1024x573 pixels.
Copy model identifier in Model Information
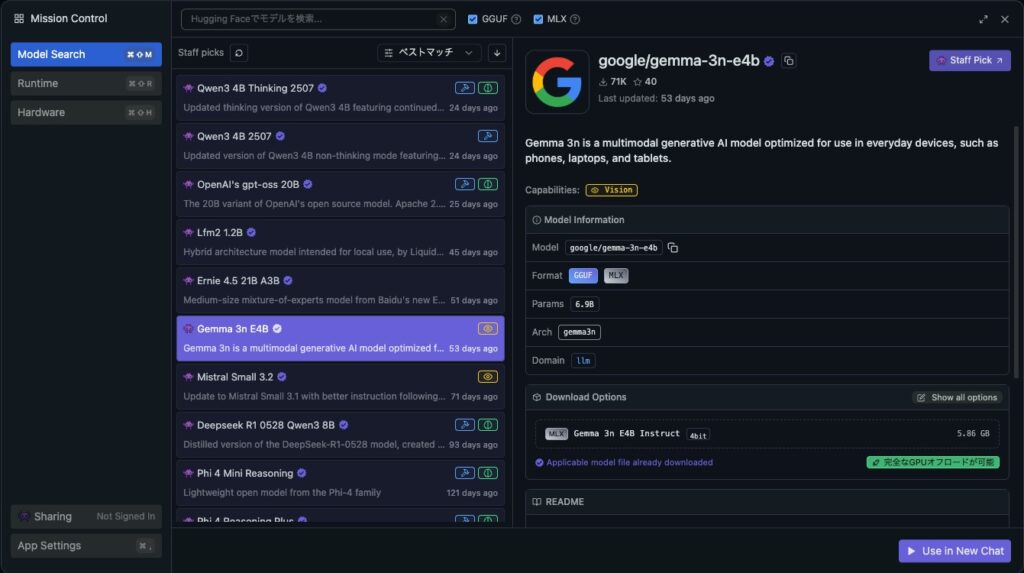pos(673,248)
